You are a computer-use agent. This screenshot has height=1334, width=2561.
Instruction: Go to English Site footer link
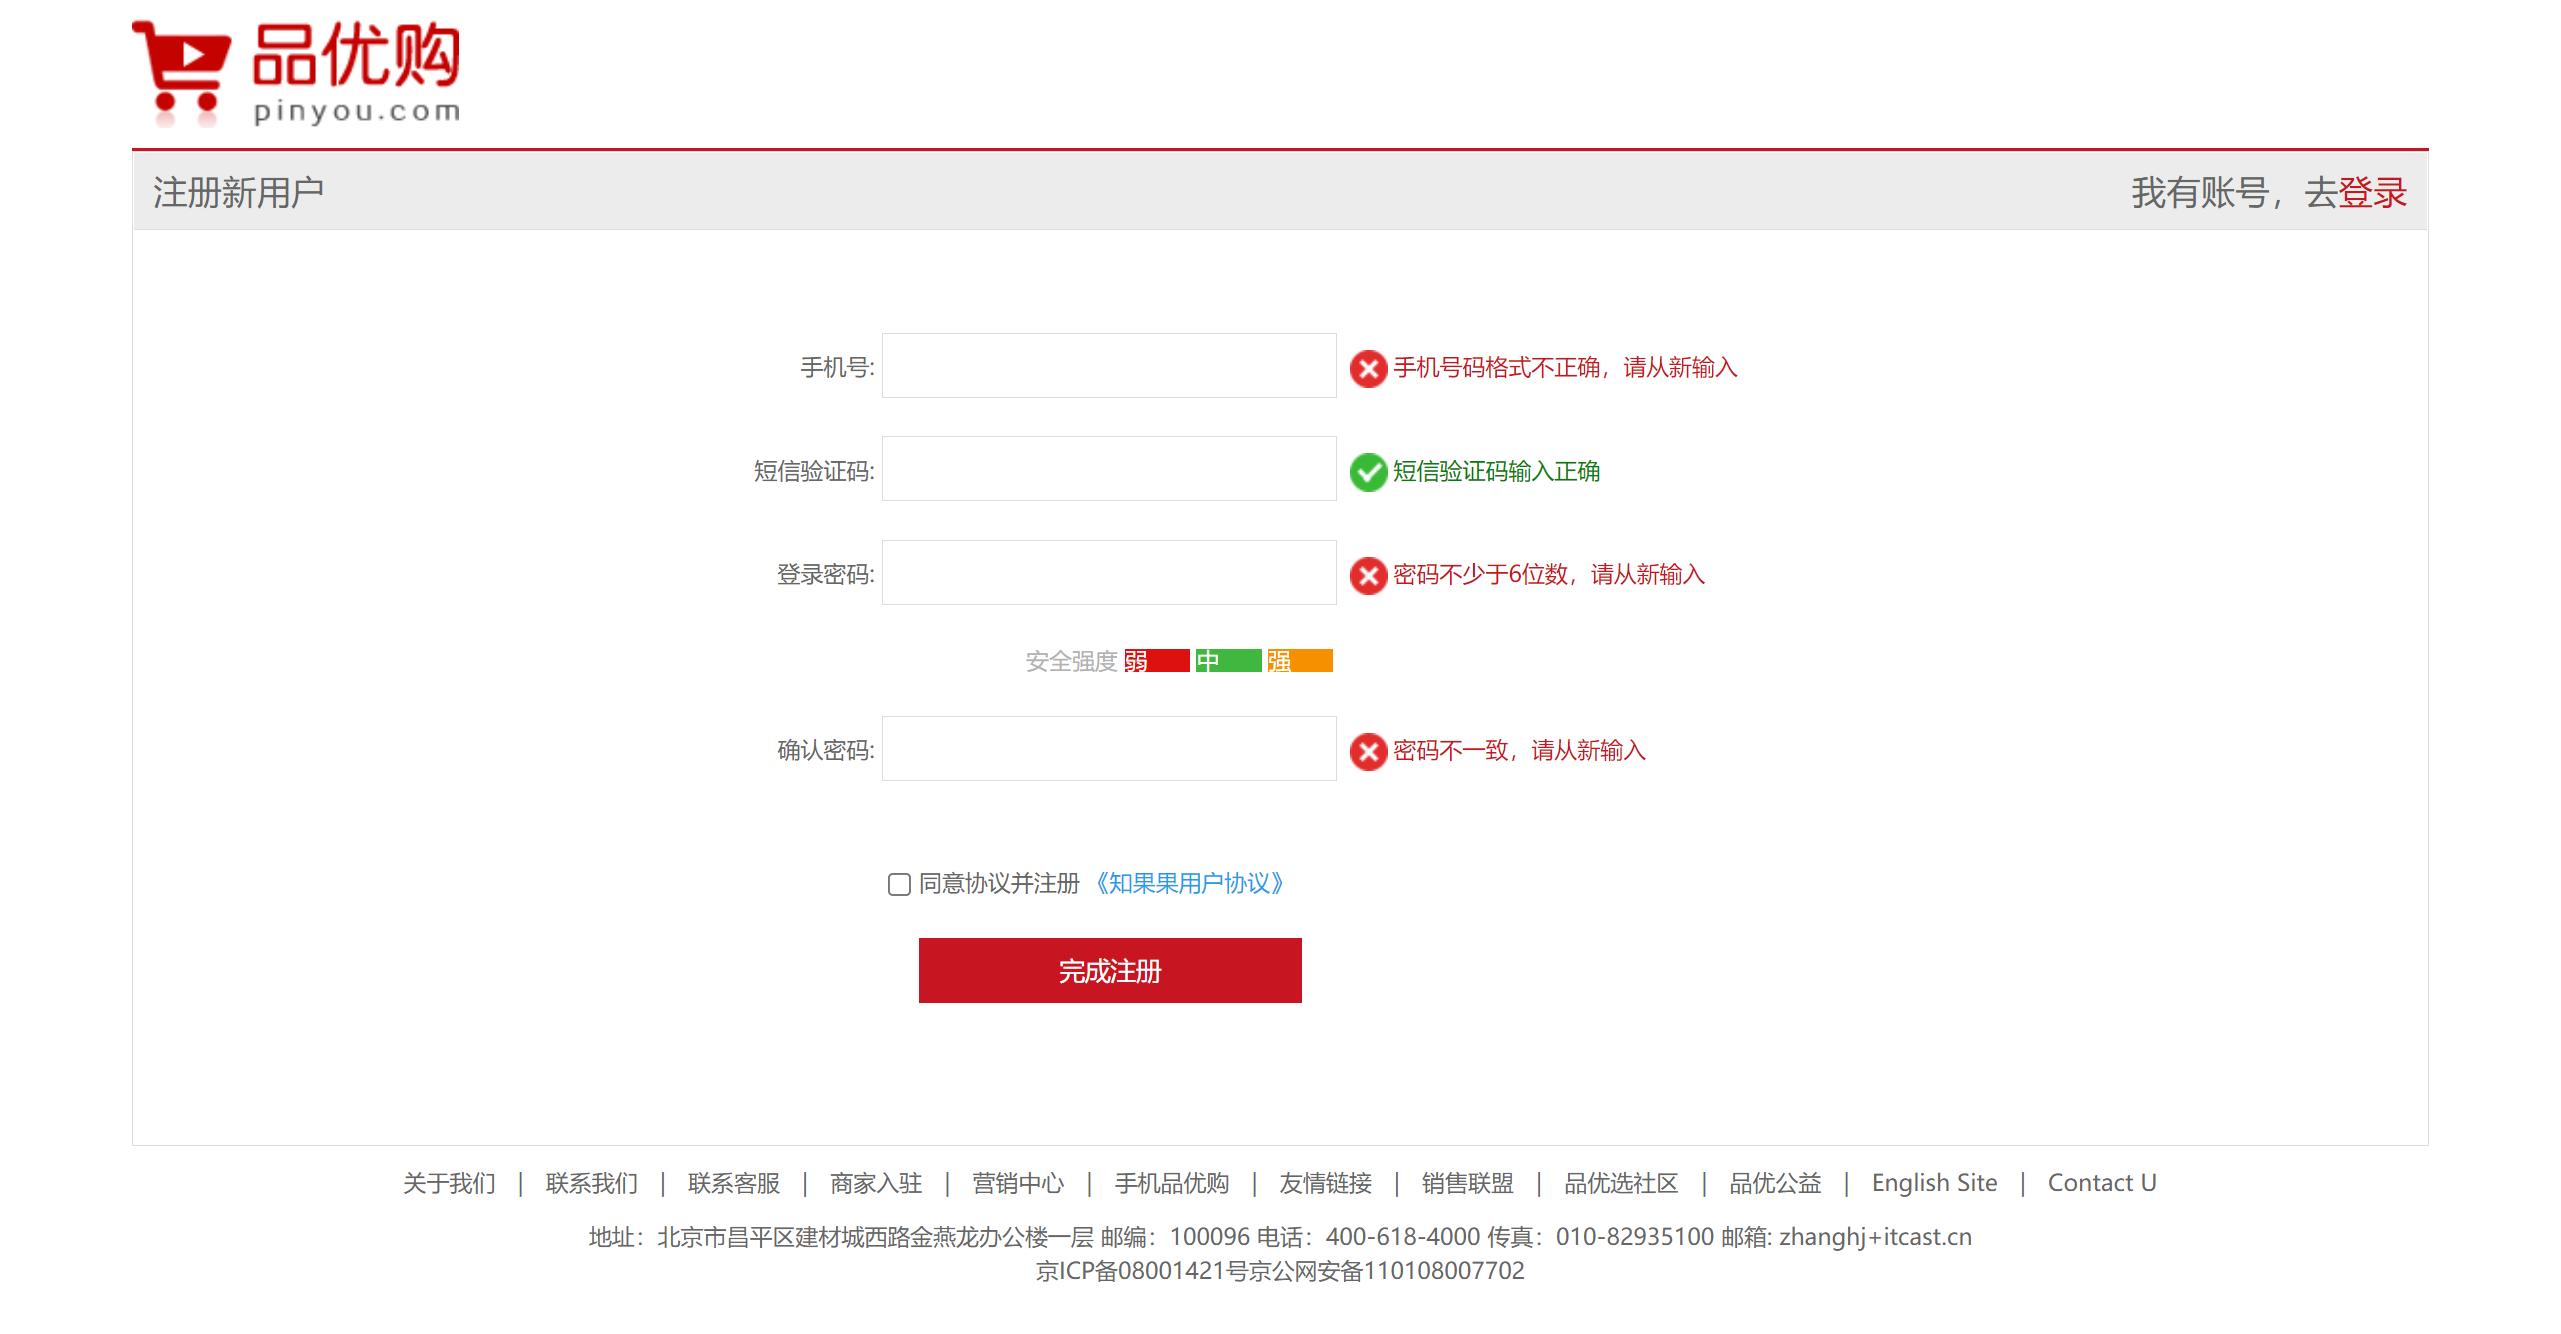point(1933,1183)
